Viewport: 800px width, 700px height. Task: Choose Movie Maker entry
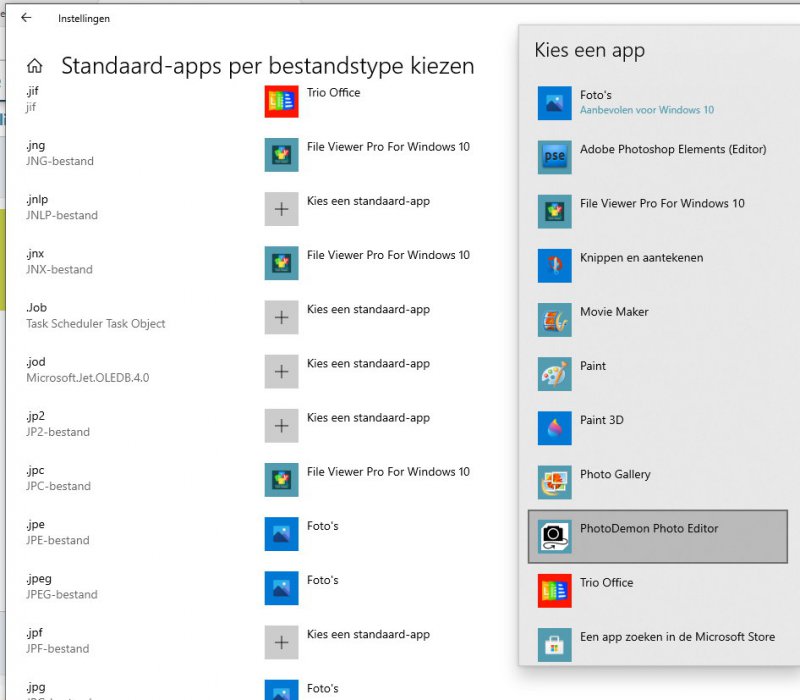[x=658, y=320]
